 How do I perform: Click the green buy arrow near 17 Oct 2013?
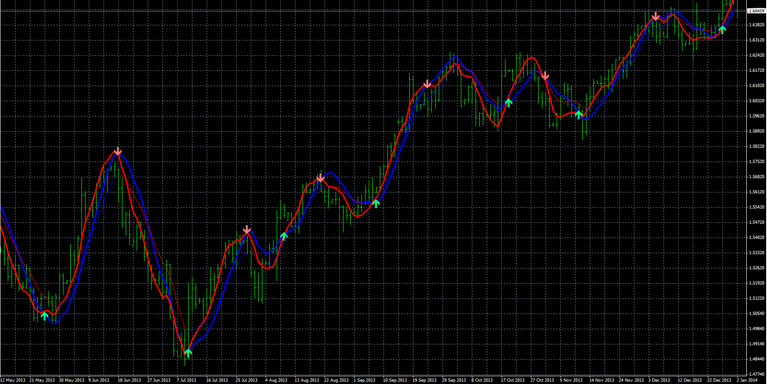click(508, 103)
